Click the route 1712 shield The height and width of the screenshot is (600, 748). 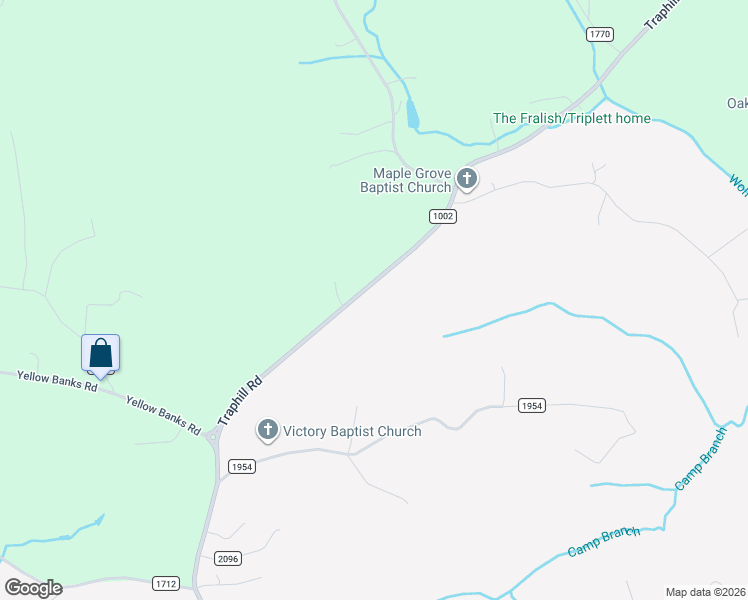tap(166, 583)
